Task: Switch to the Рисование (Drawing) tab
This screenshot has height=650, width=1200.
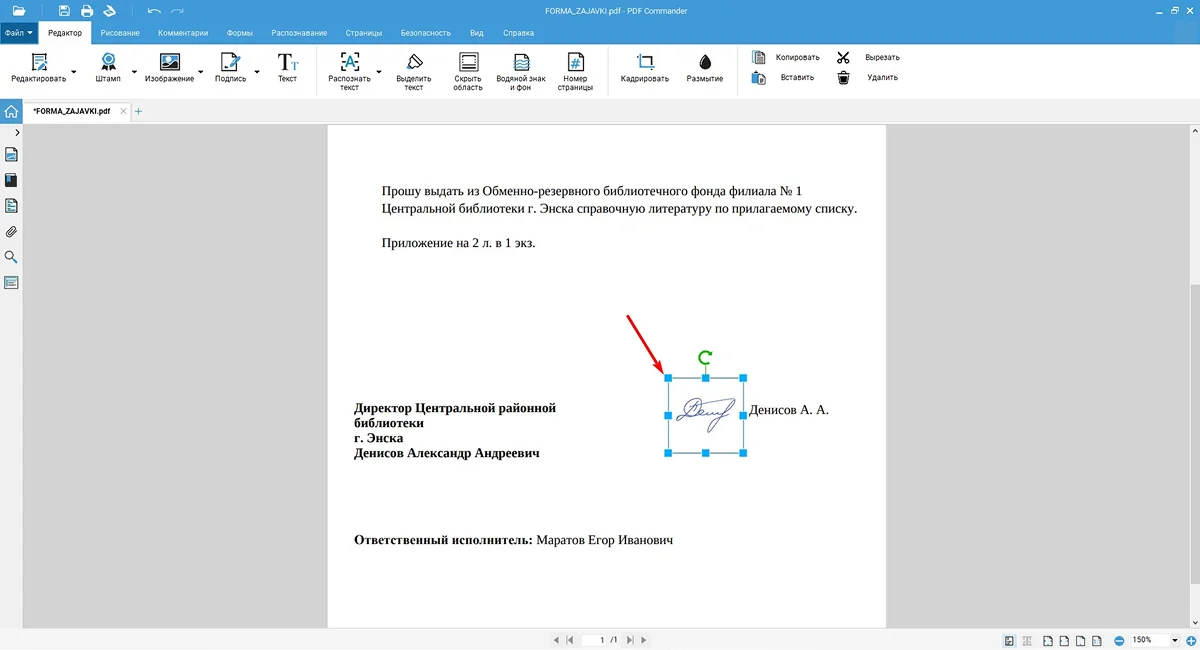Action: click(x=120, y=33)
